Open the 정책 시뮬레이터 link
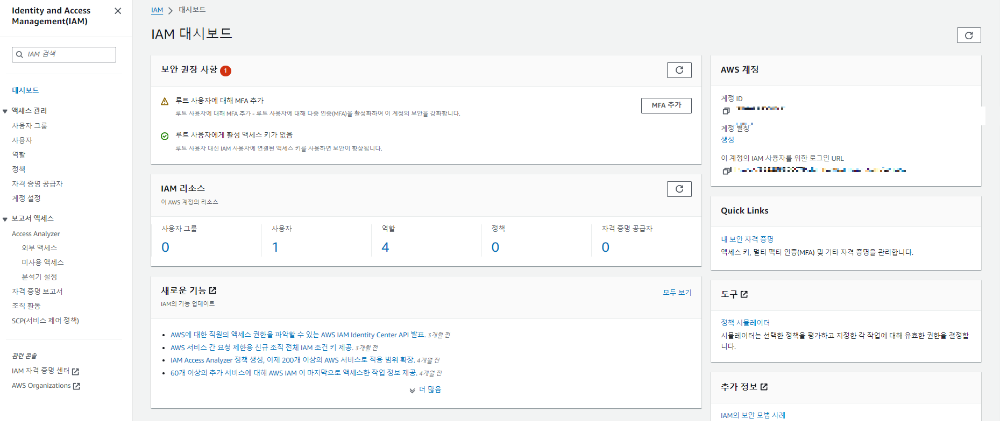The height and width of the screenshot is (421, 1000). tap(744, 323)
